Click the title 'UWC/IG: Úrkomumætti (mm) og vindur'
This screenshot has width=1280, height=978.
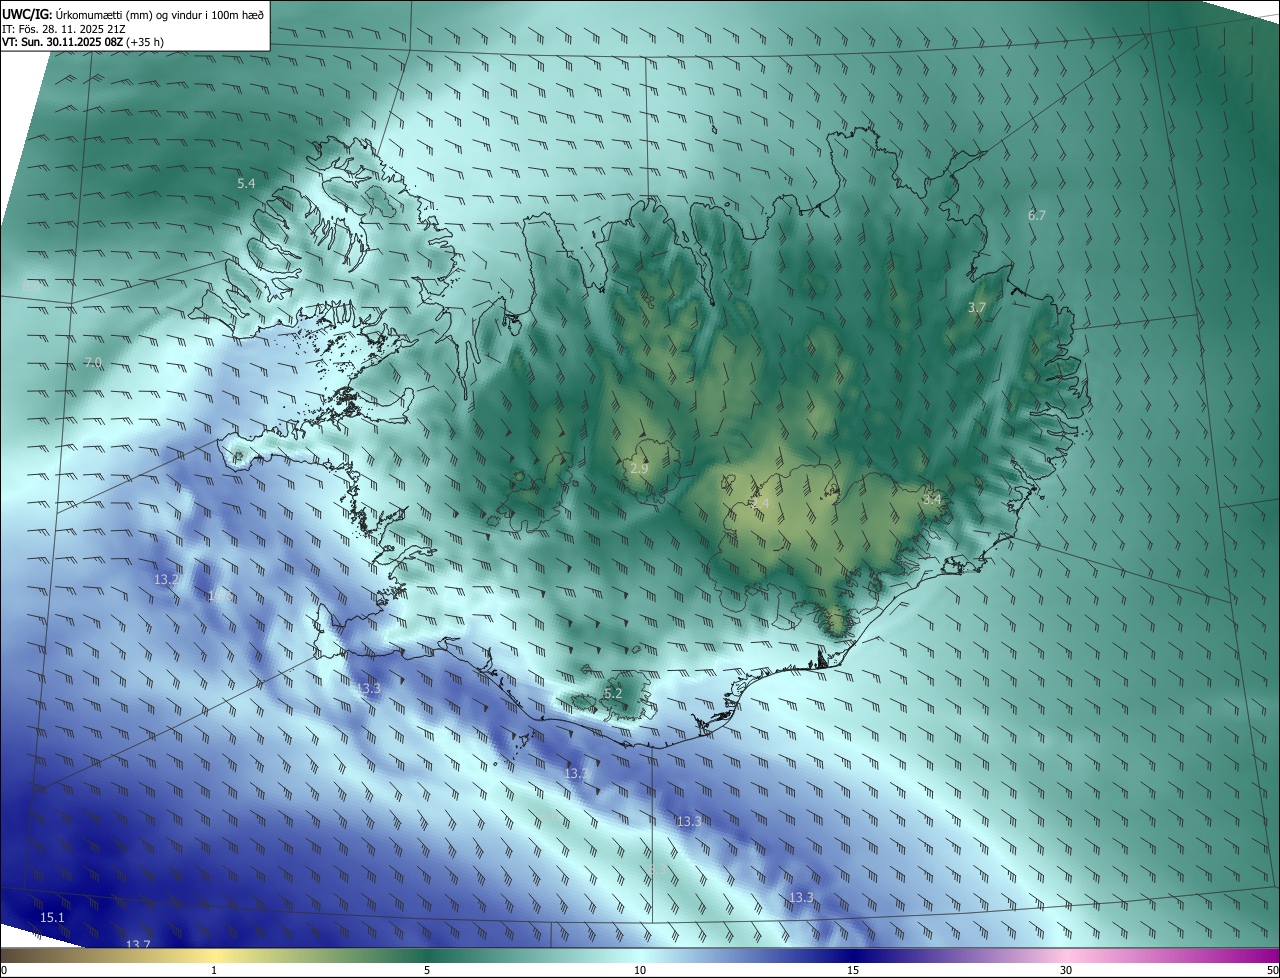pyautogui.click(x=133, y=13)
